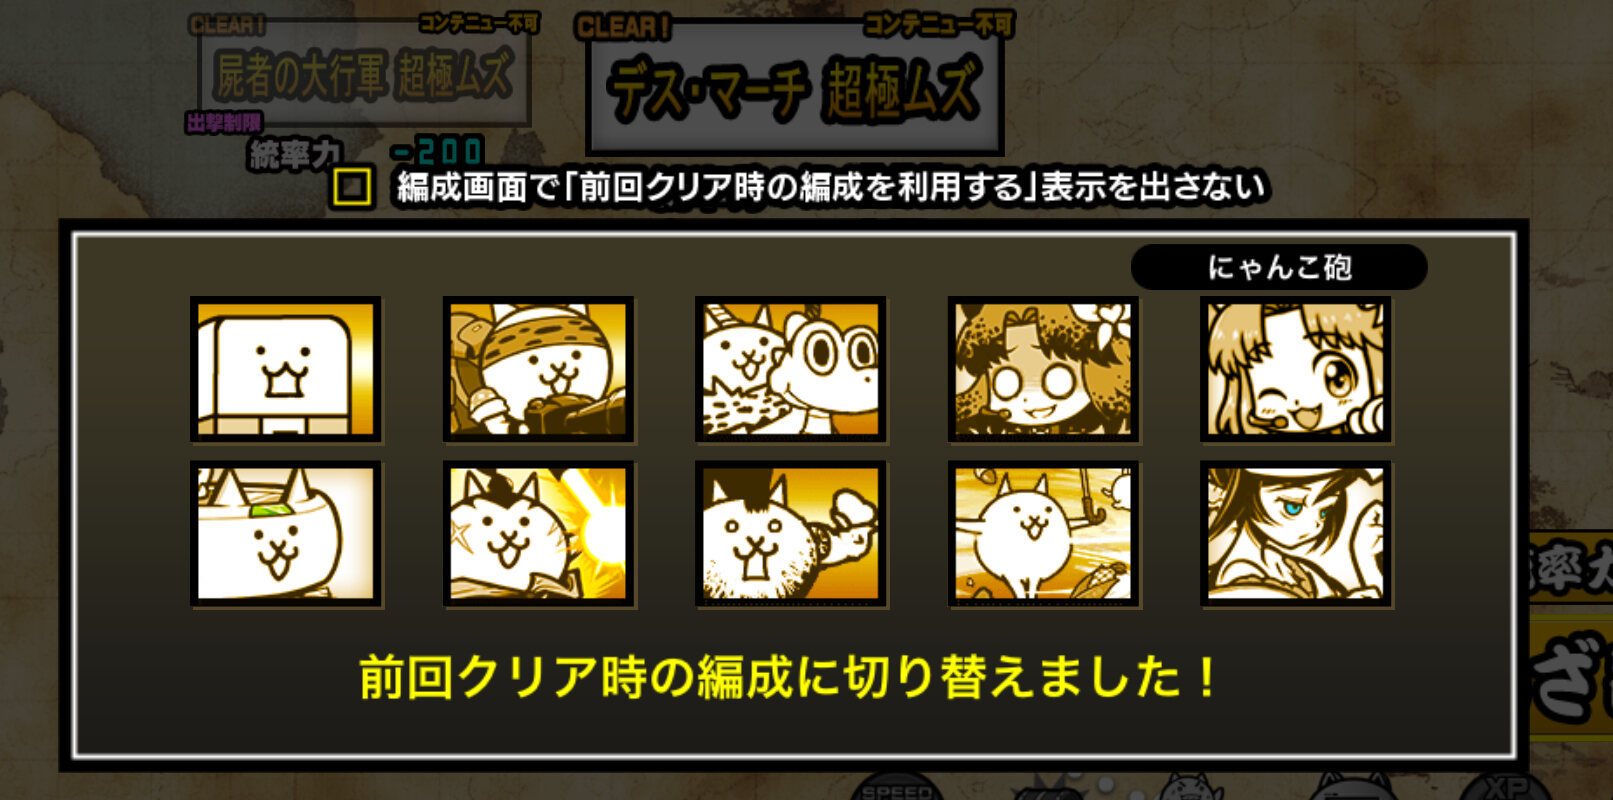Select the Eraser Wall Cat unit icon
This screenshot has height=800, width=1613.
pos(286,369)
